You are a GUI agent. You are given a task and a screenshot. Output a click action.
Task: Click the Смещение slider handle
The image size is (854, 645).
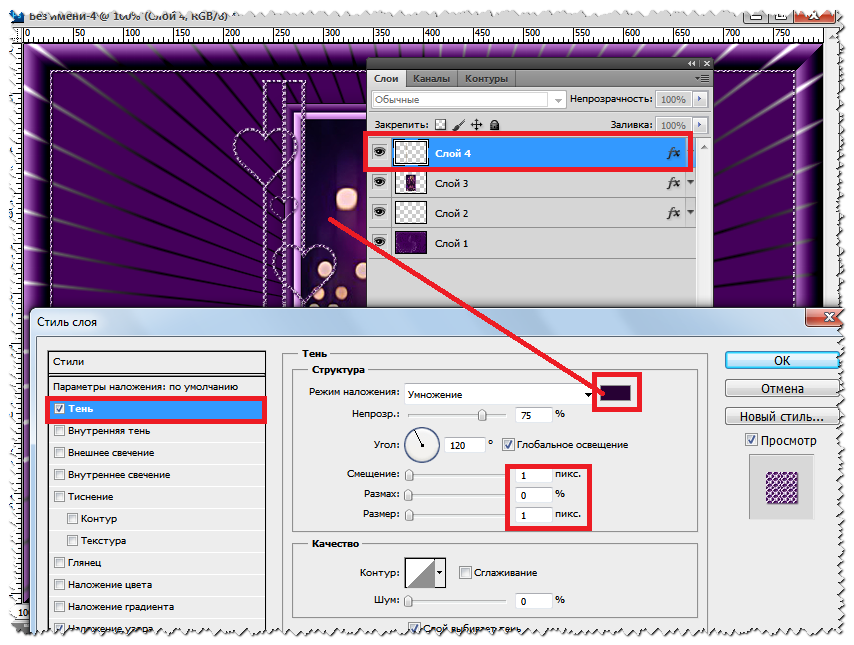410,475
